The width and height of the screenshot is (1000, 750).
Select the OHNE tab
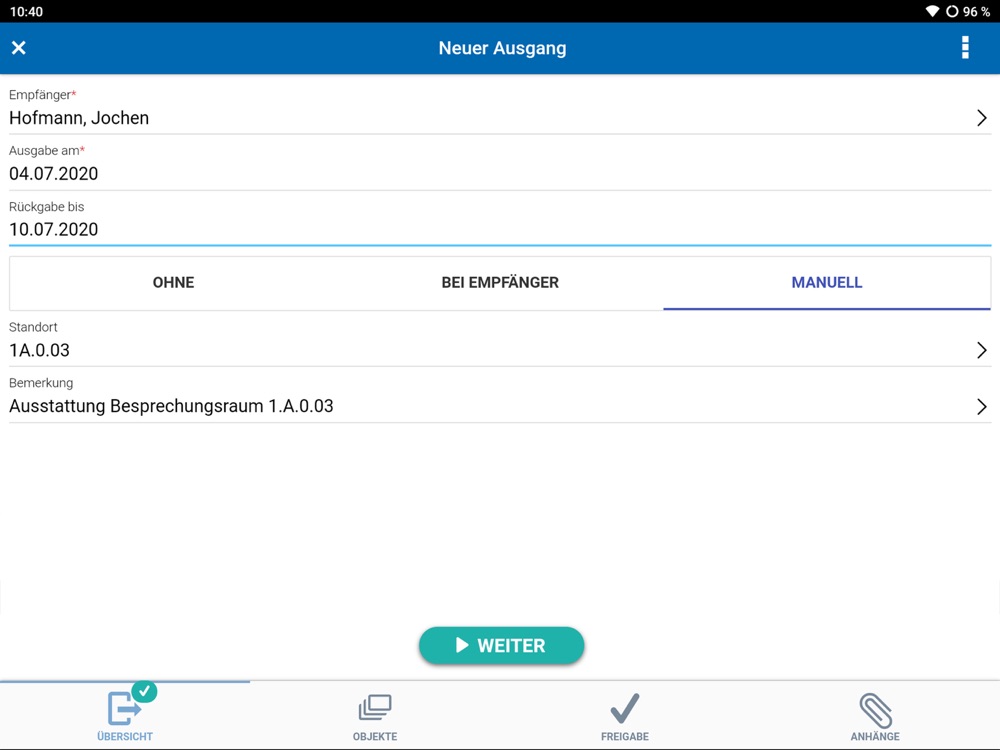(173, 283)
